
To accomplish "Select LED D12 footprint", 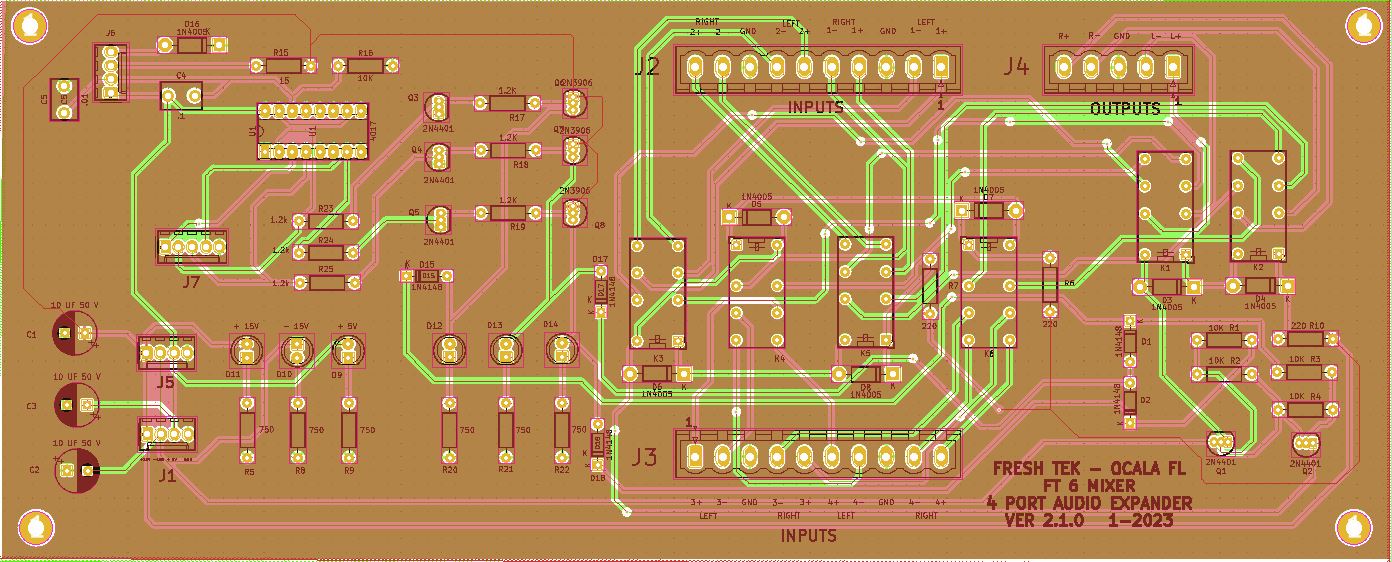I will [450, 349].
